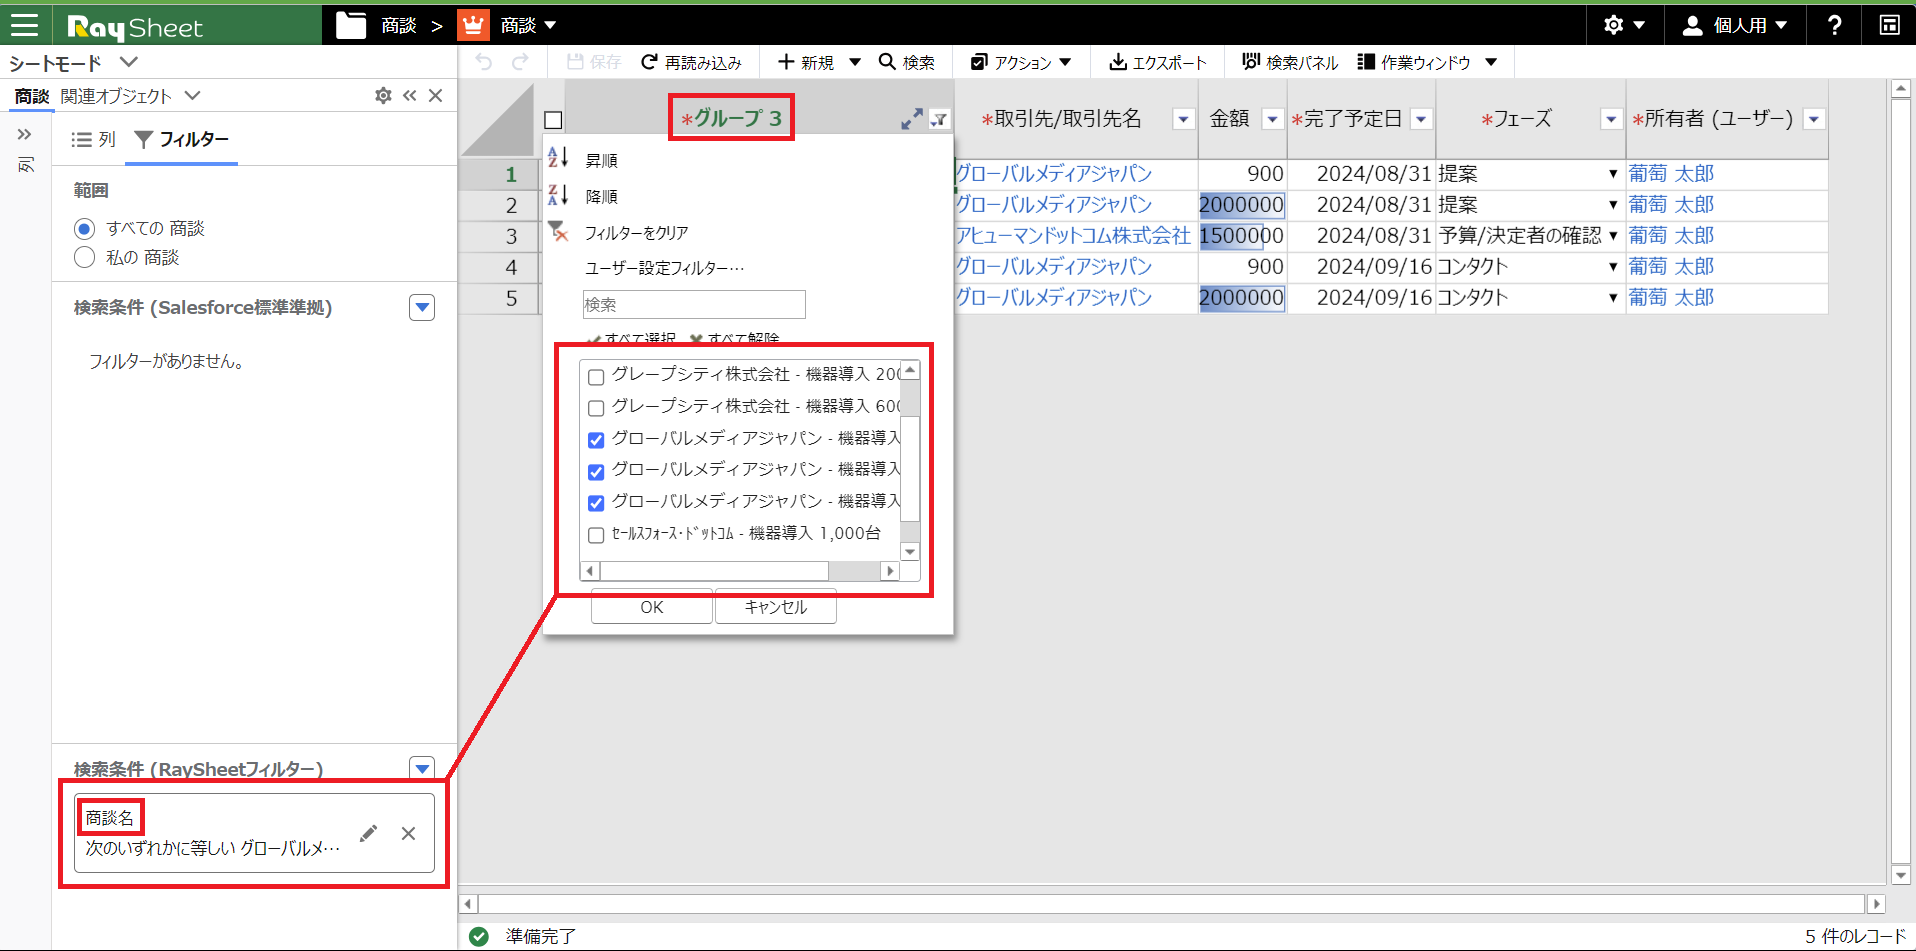Viewport: 1916px width, 951px height.
Task: Click the window layout icon at top right
Action: (1889, 25)
